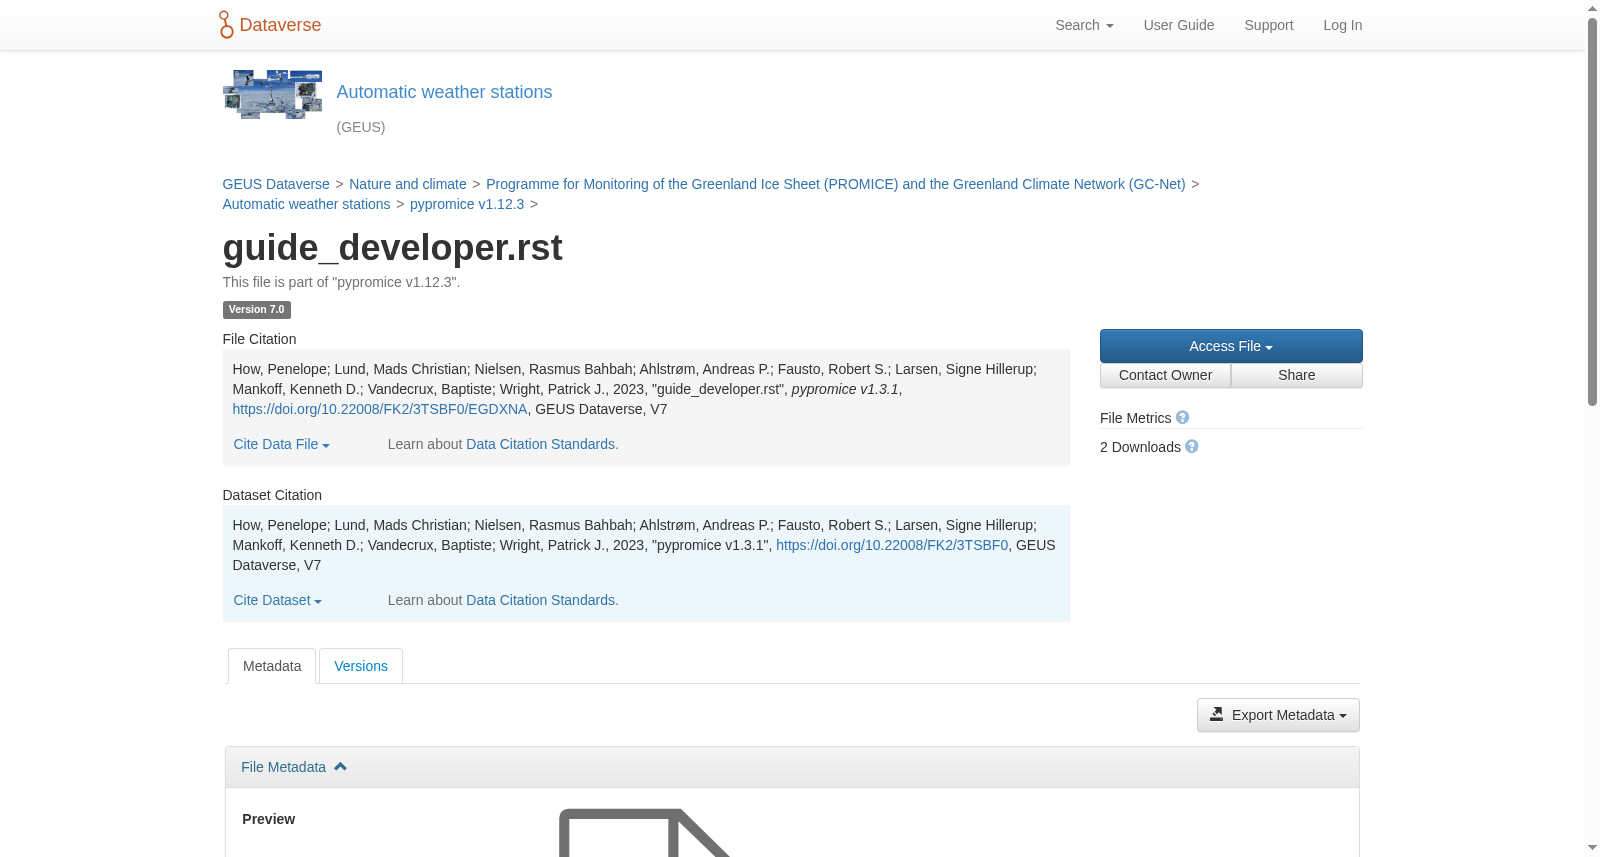
Task: Switch to the Versions tab
Action: click(361, 666)
